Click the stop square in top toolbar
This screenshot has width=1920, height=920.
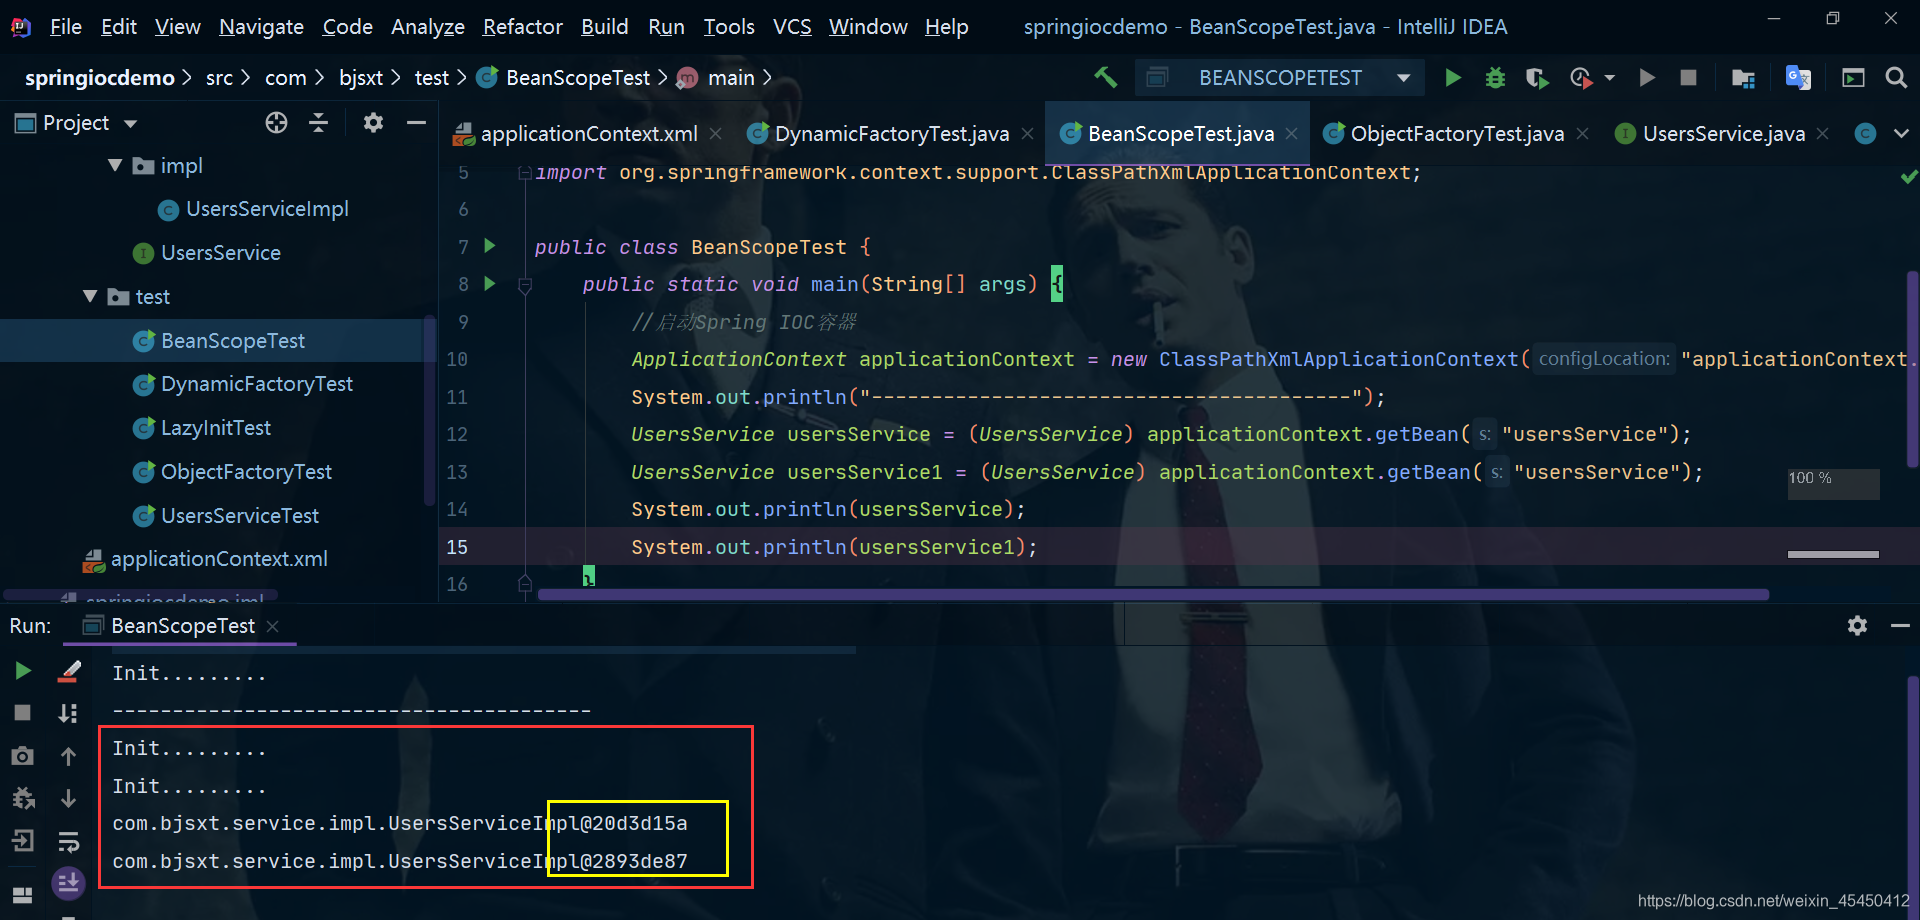coord(1688,77)
